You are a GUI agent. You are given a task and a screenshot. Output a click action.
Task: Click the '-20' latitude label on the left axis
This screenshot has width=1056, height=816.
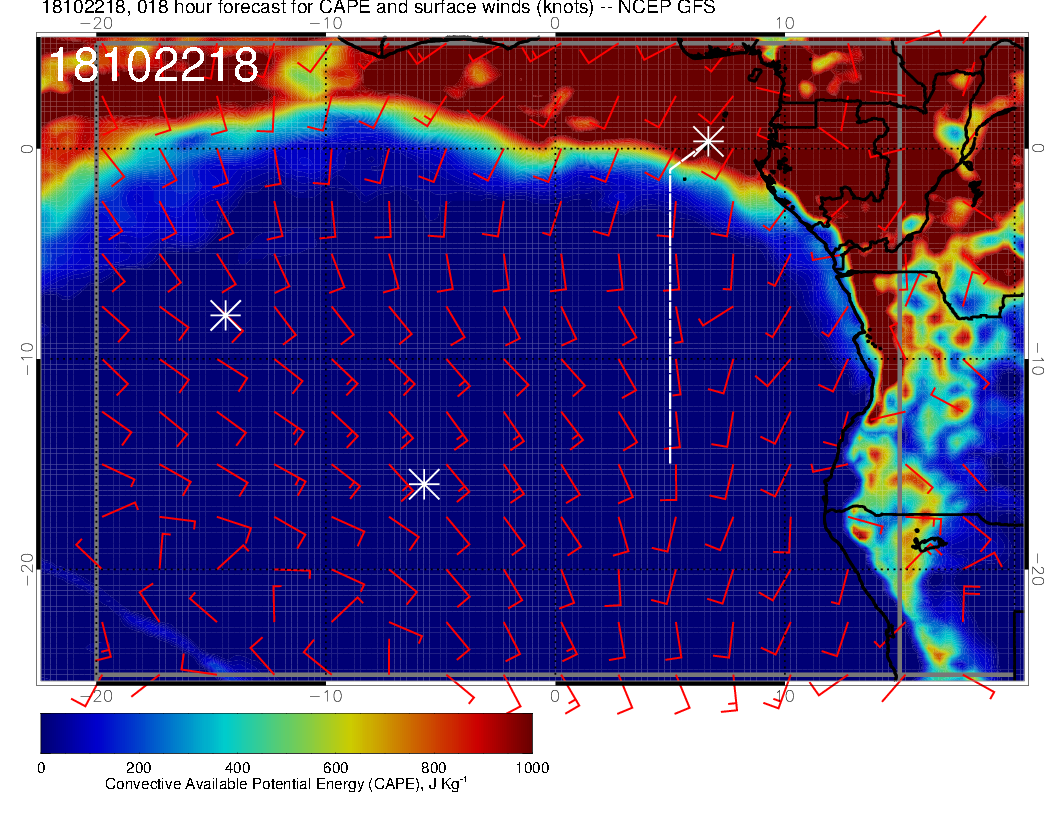[x=26, y=570]
